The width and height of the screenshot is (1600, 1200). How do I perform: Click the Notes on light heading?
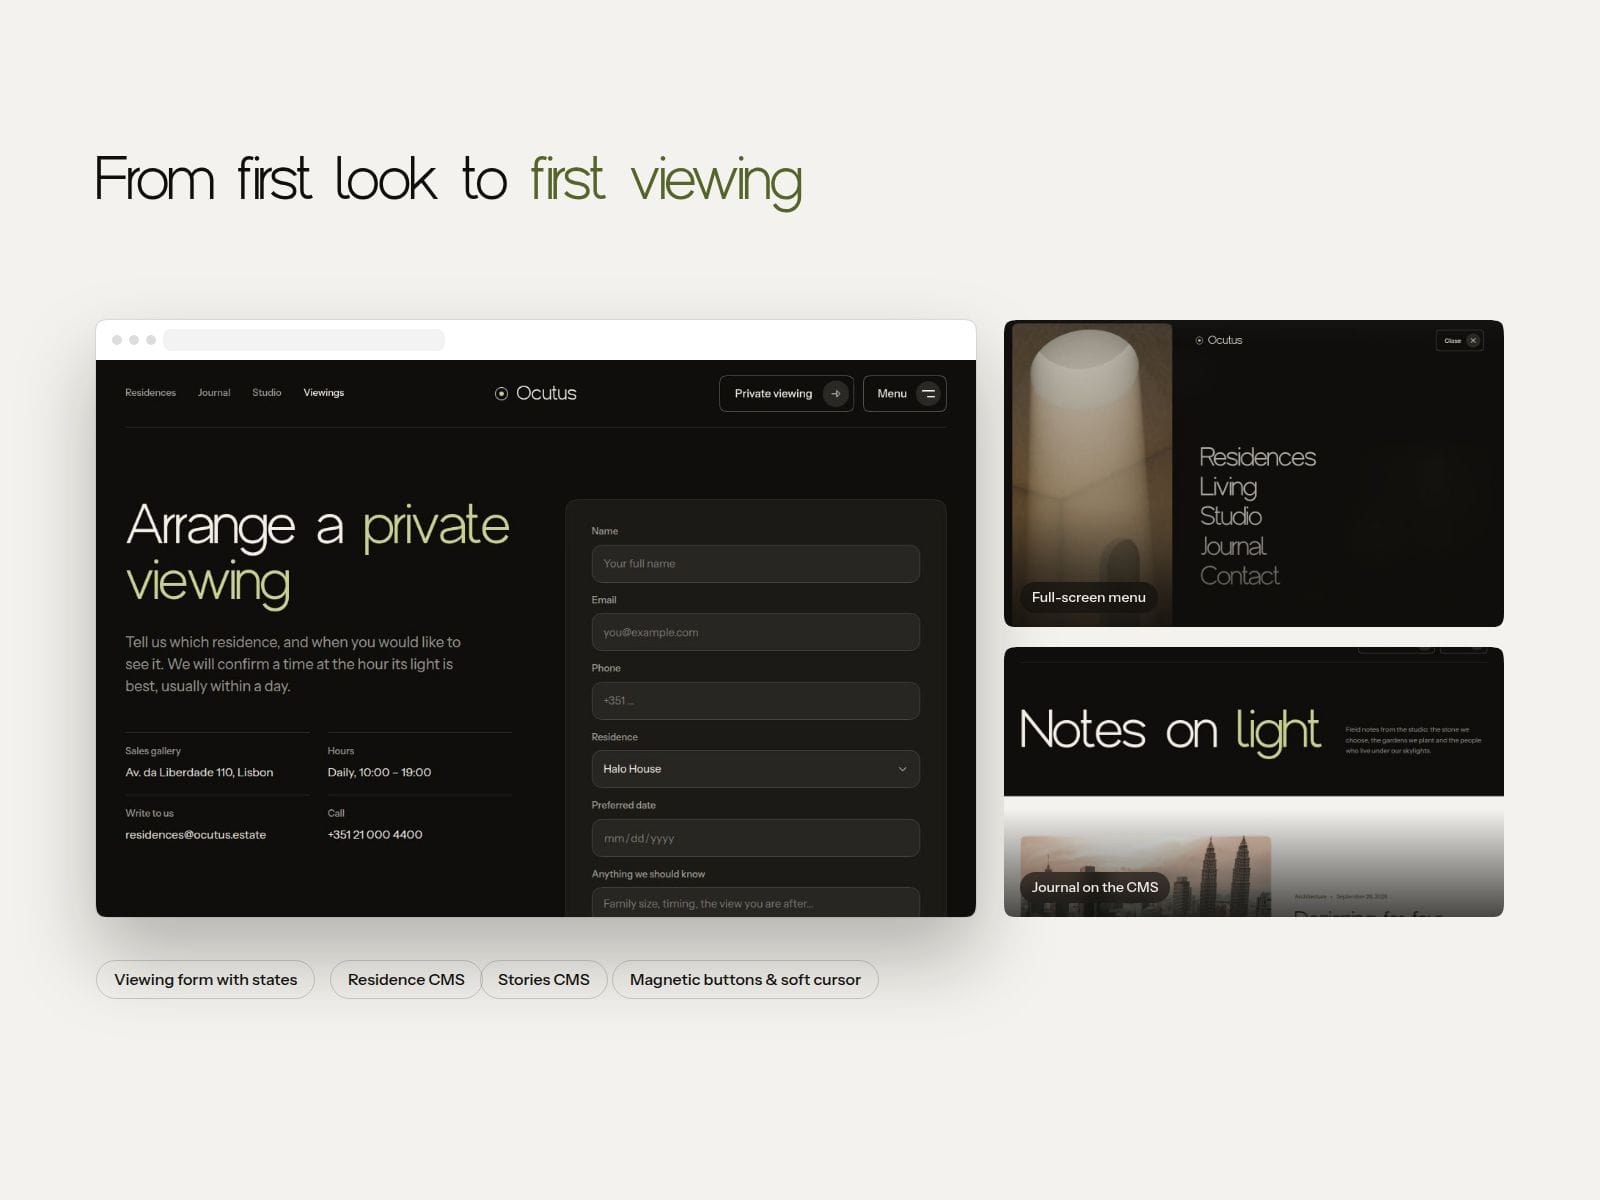(1169, 730)
